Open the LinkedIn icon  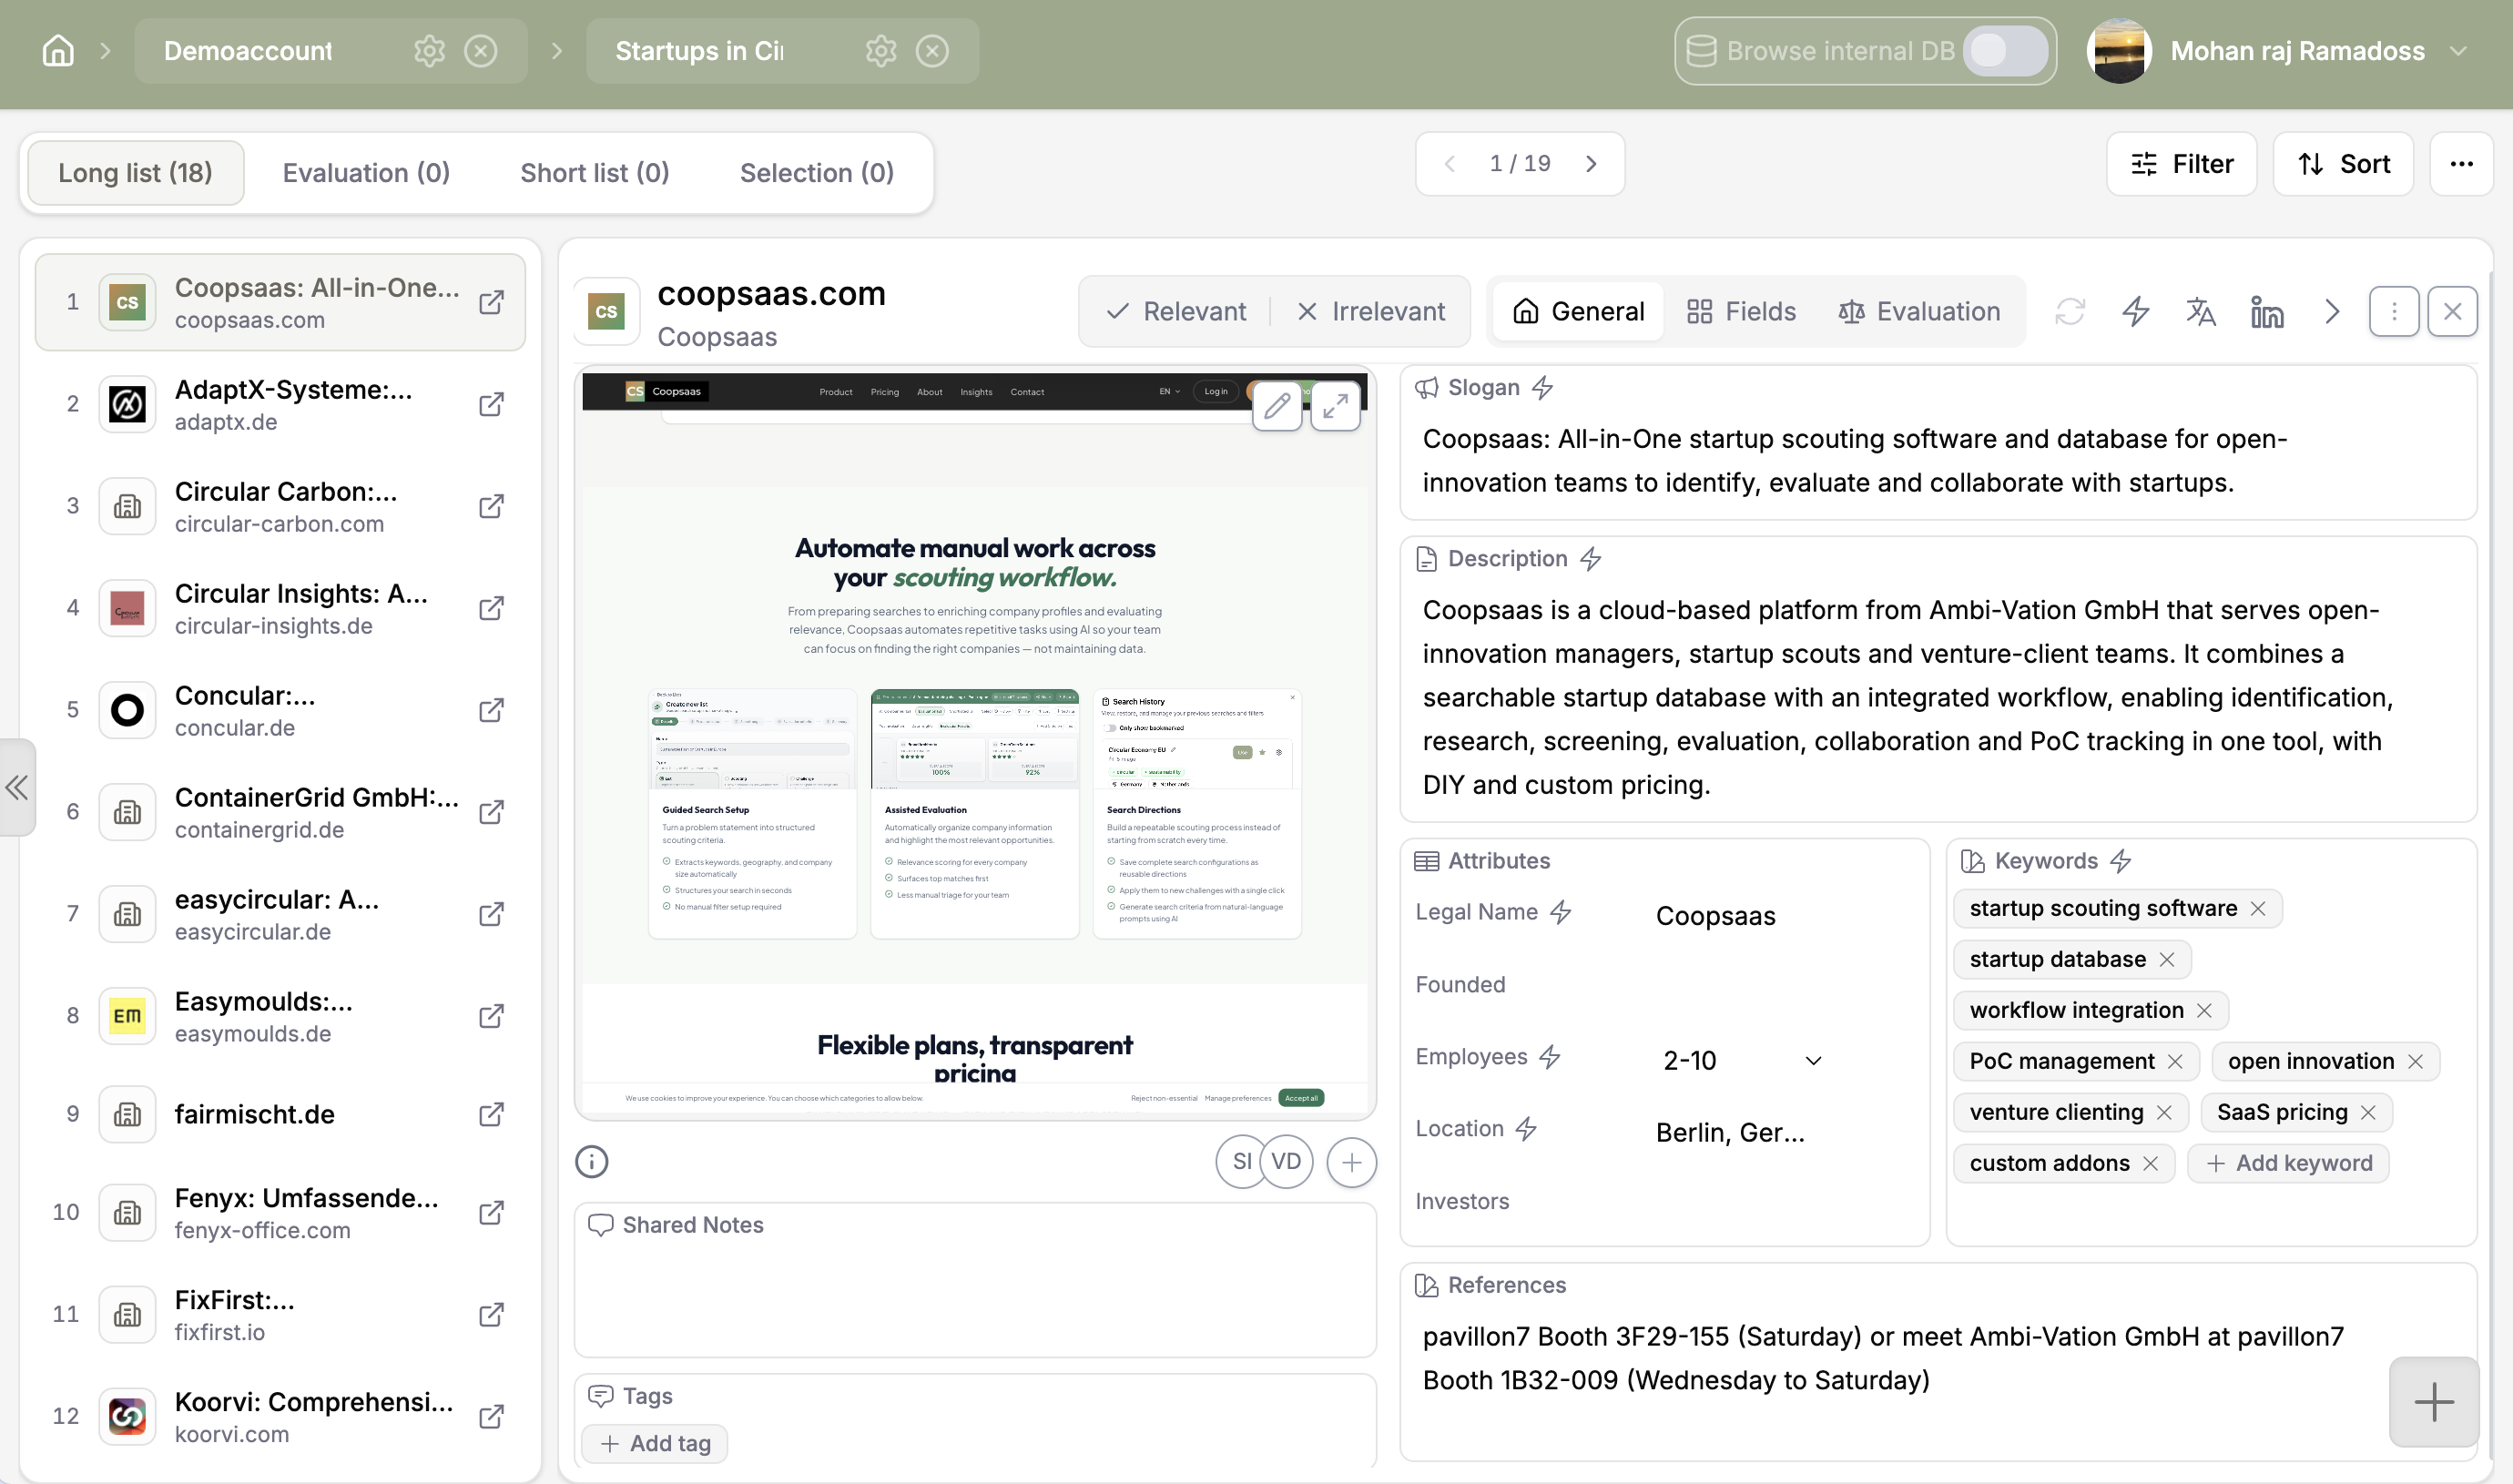(2267, 312)
